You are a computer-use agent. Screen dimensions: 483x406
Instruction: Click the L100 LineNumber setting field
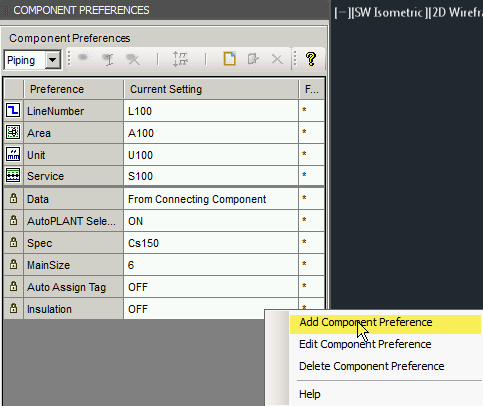point(211,111)
